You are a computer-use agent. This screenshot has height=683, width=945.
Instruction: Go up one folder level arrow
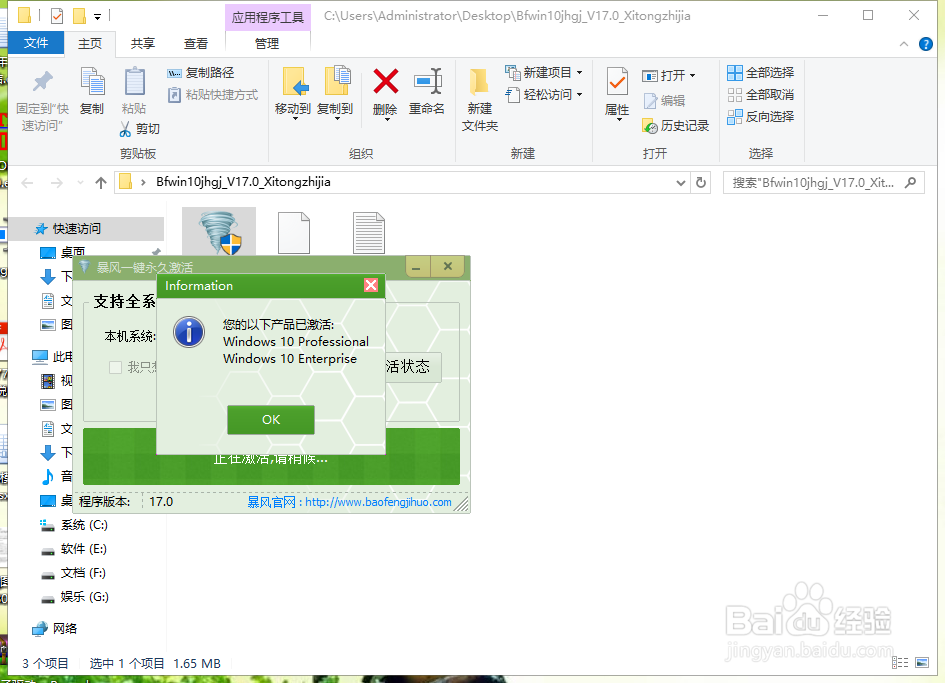101,183
